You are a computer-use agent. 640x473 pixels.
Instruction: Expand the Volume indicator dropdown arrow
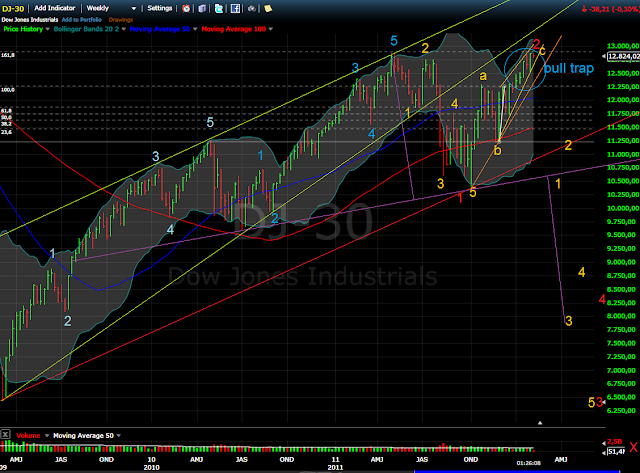(x=47, y=436)
